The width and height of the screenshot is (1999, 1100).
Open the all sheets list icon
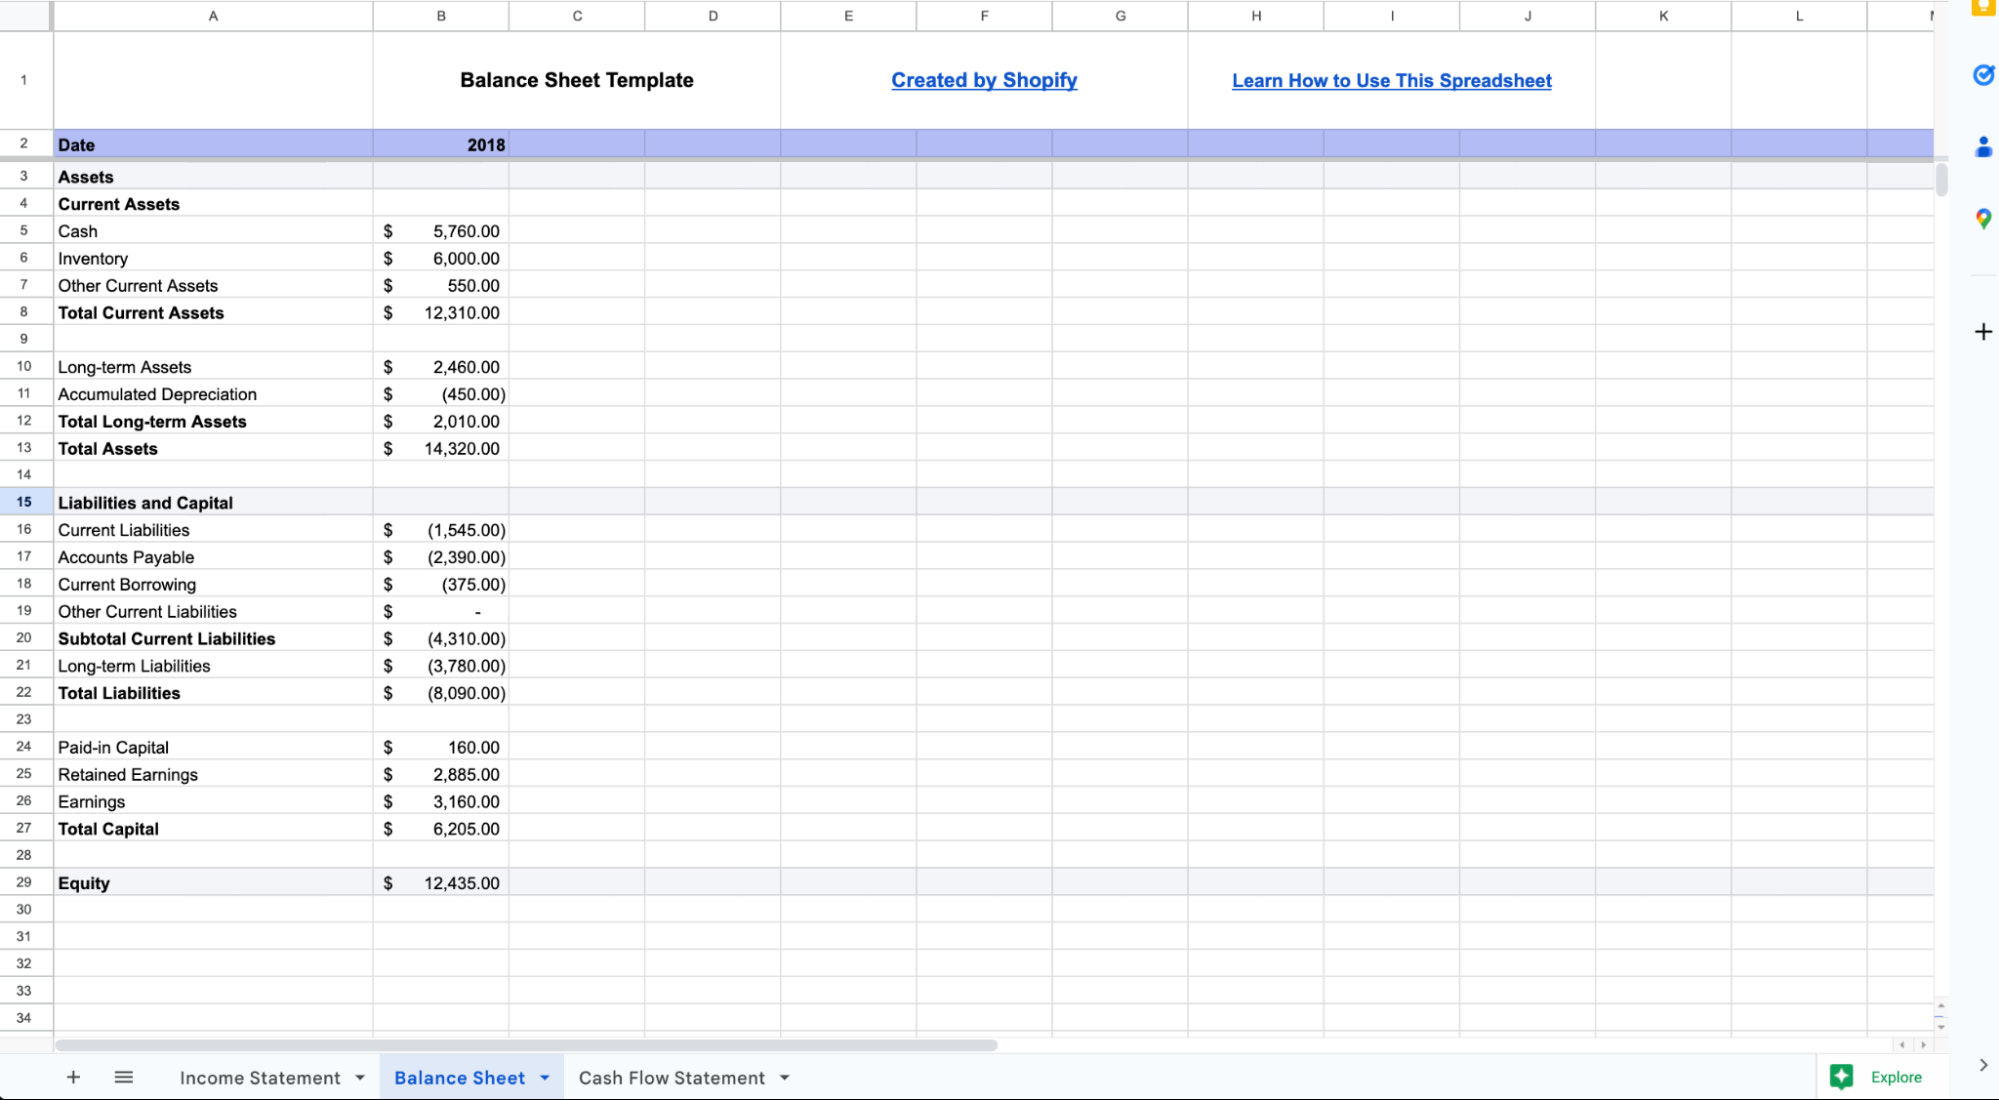point(123,1077)
